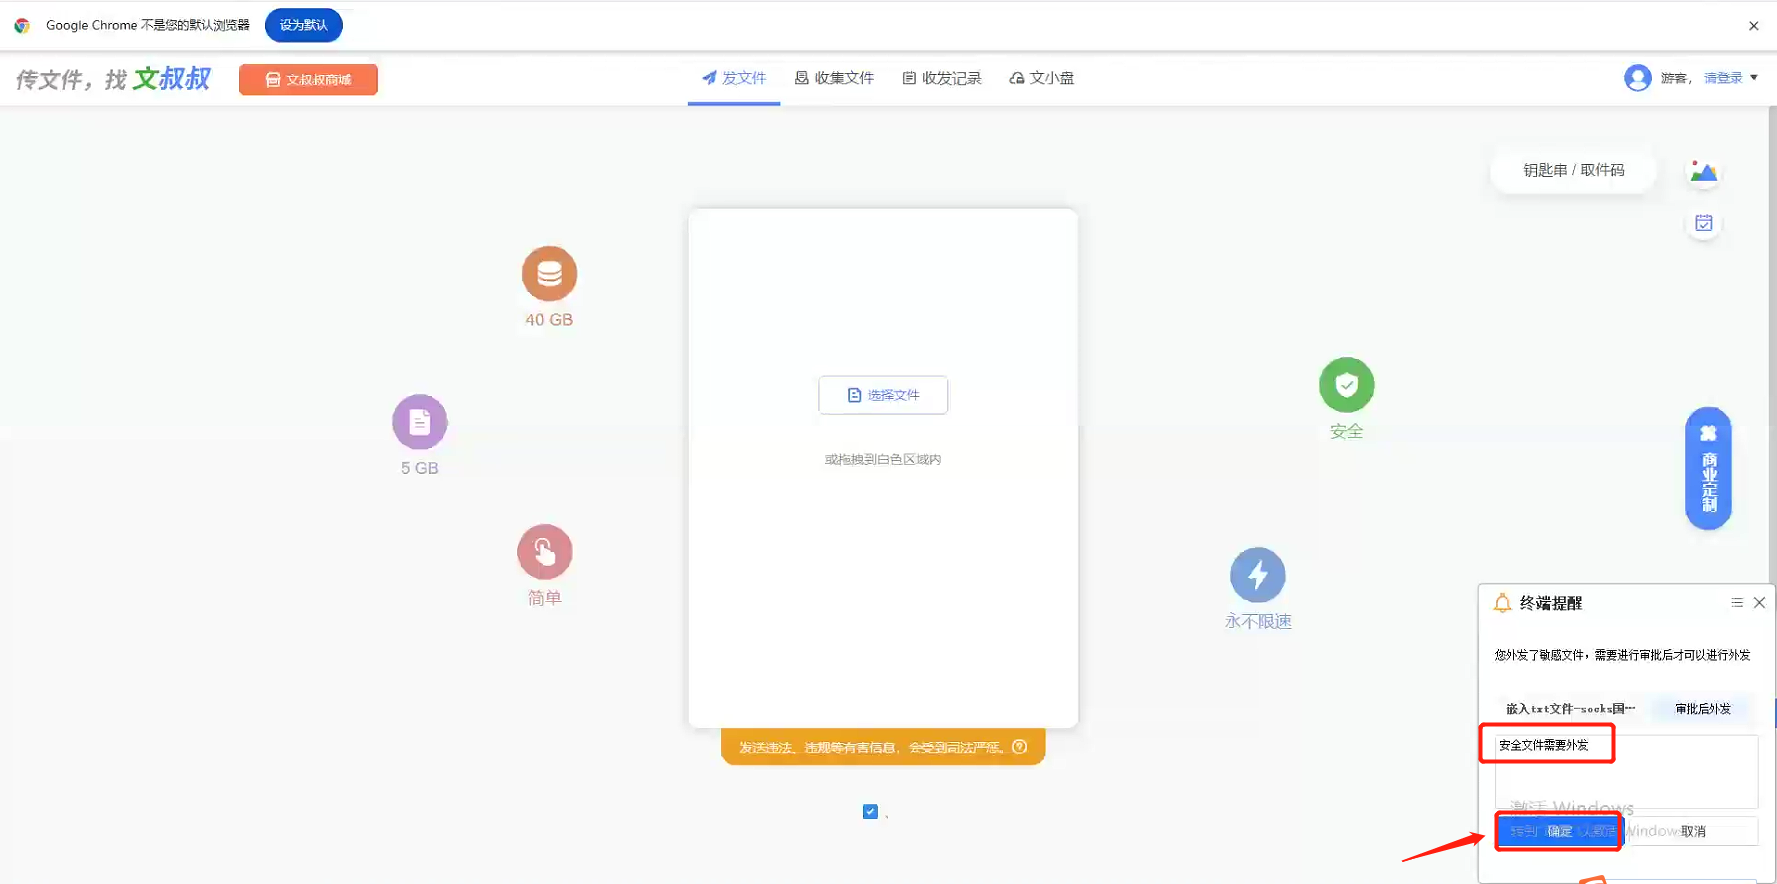Toggle the agreement checkbox below upload area
This screenshot has height=884, width=1777.
870,812
